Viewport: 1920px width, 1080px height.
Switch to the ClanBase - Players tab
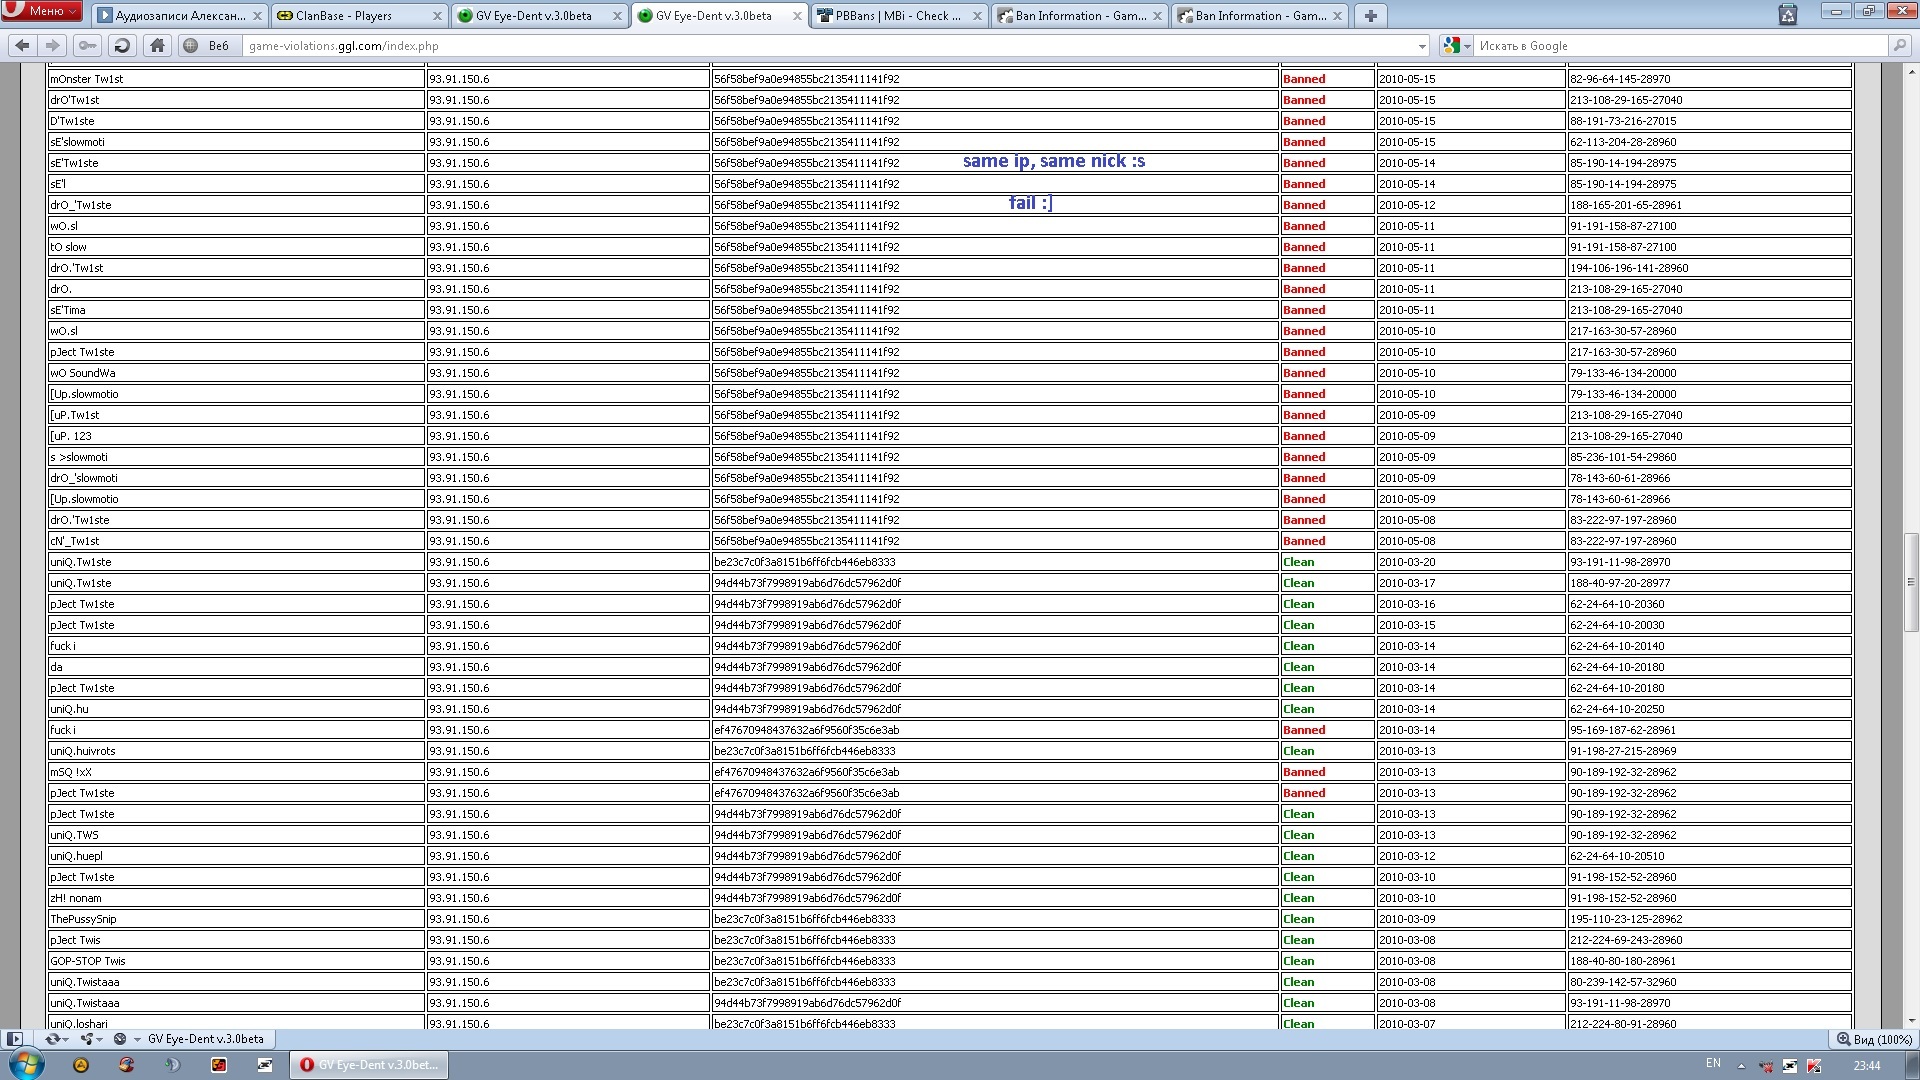[350, 15]
